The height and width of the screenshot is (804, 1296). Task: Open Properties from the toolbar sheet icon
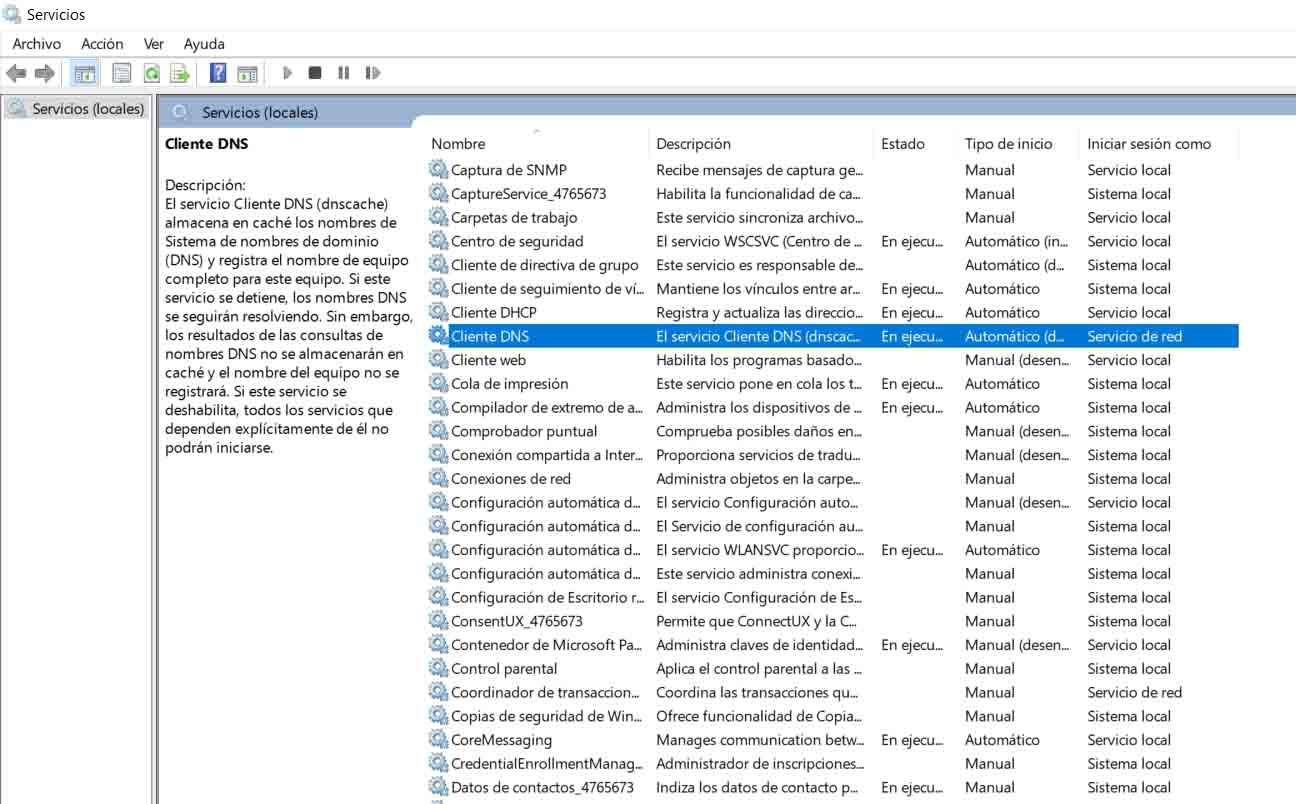[122, 73]
